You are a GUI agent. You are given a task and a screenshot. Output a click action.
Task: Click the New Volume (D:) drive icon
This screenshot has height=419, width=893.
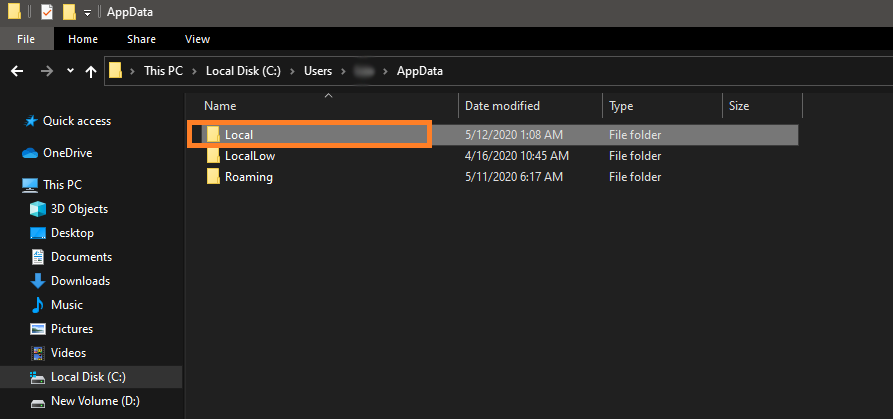pyautogui.click(x=38, y=403)
